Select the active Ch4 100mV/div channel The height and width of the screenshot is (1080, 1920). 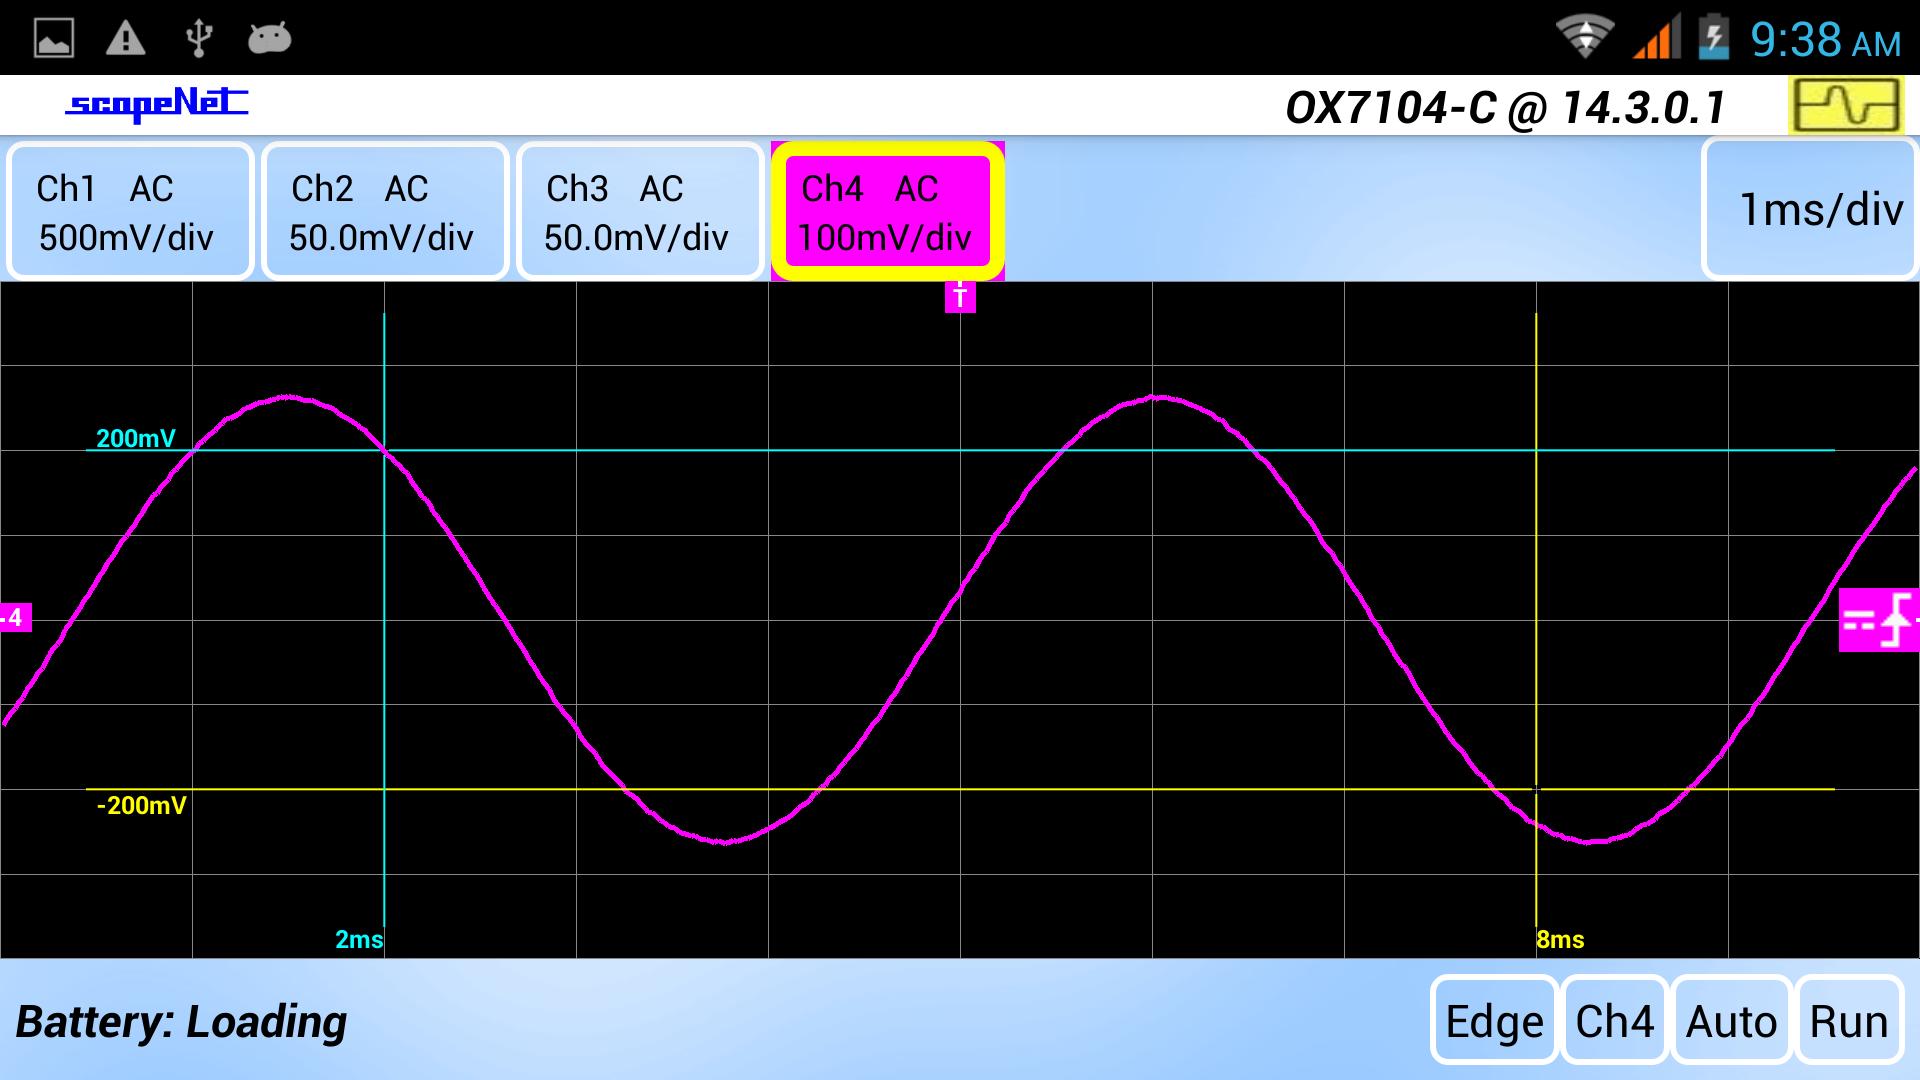pyautogui.click(x=887, y=211)
